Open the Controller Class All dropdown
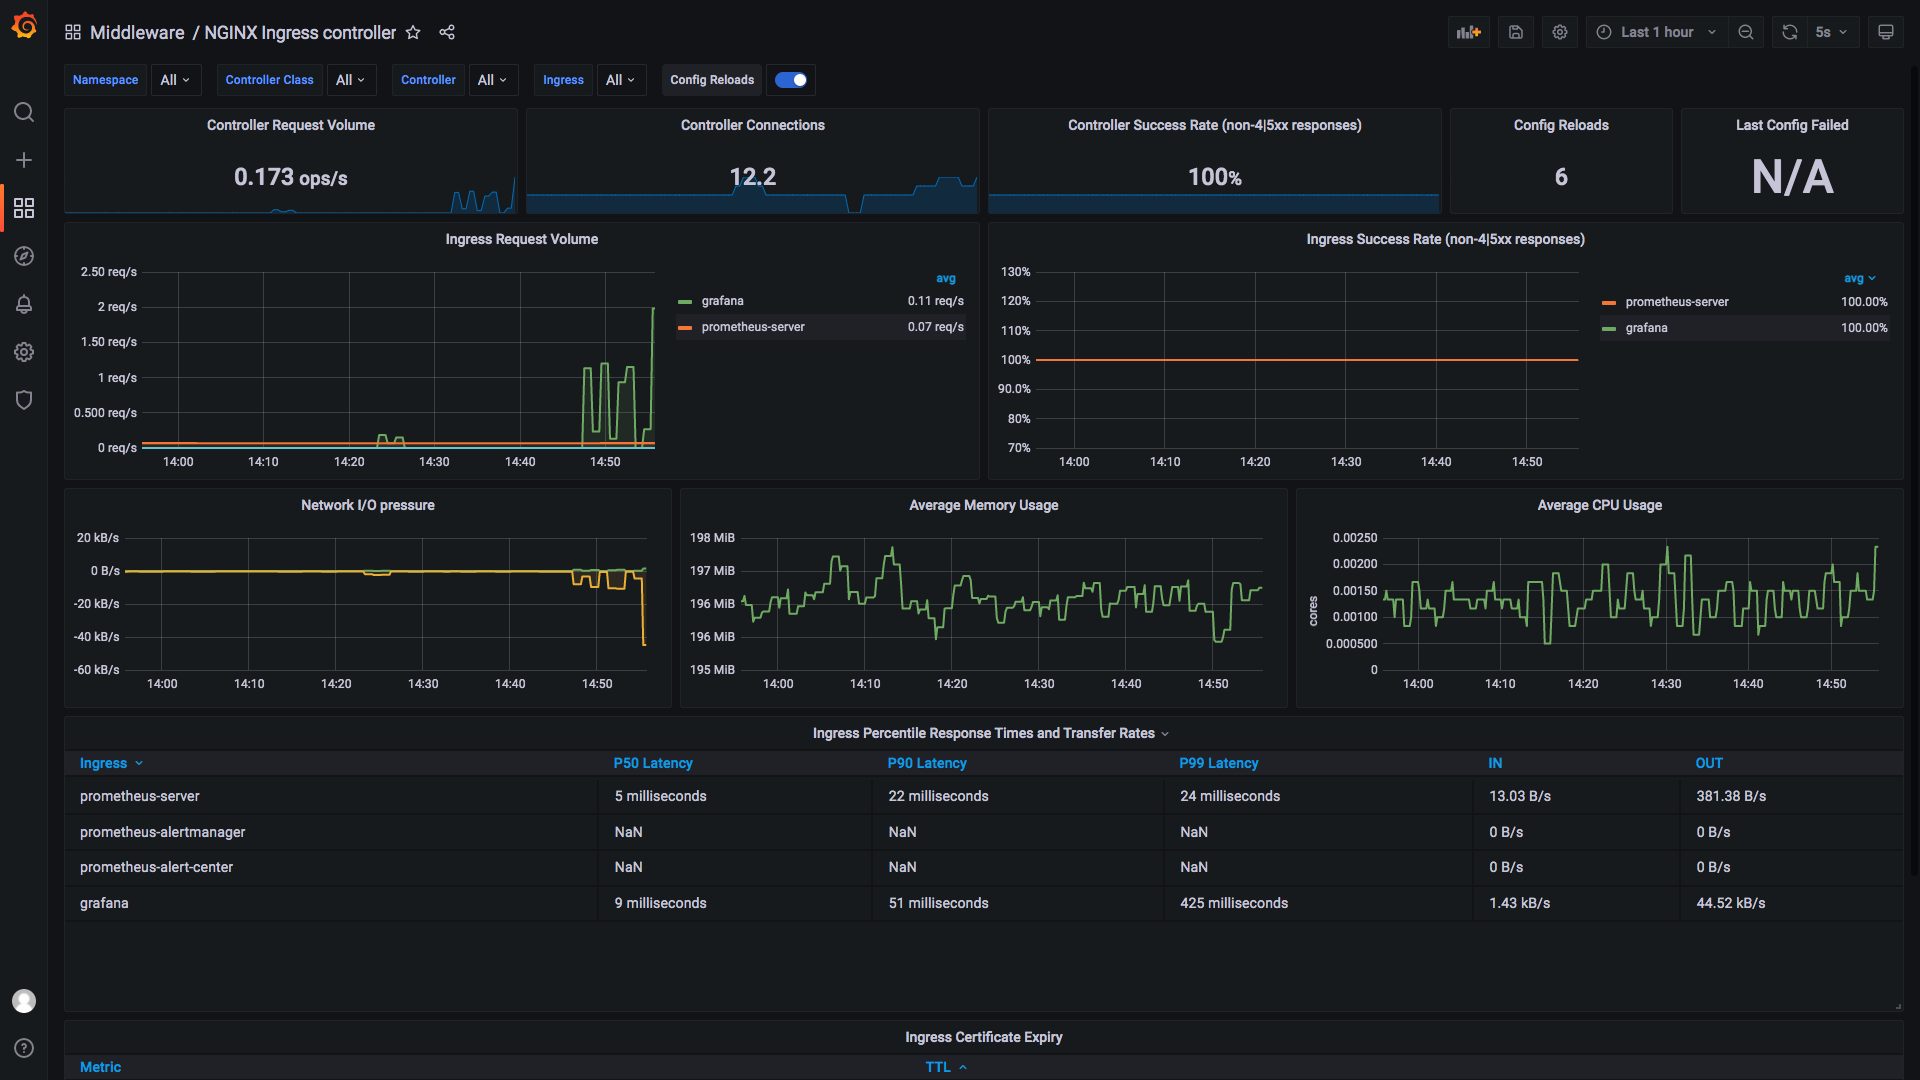The image size is (1920, 1080). tap(351, 80)
